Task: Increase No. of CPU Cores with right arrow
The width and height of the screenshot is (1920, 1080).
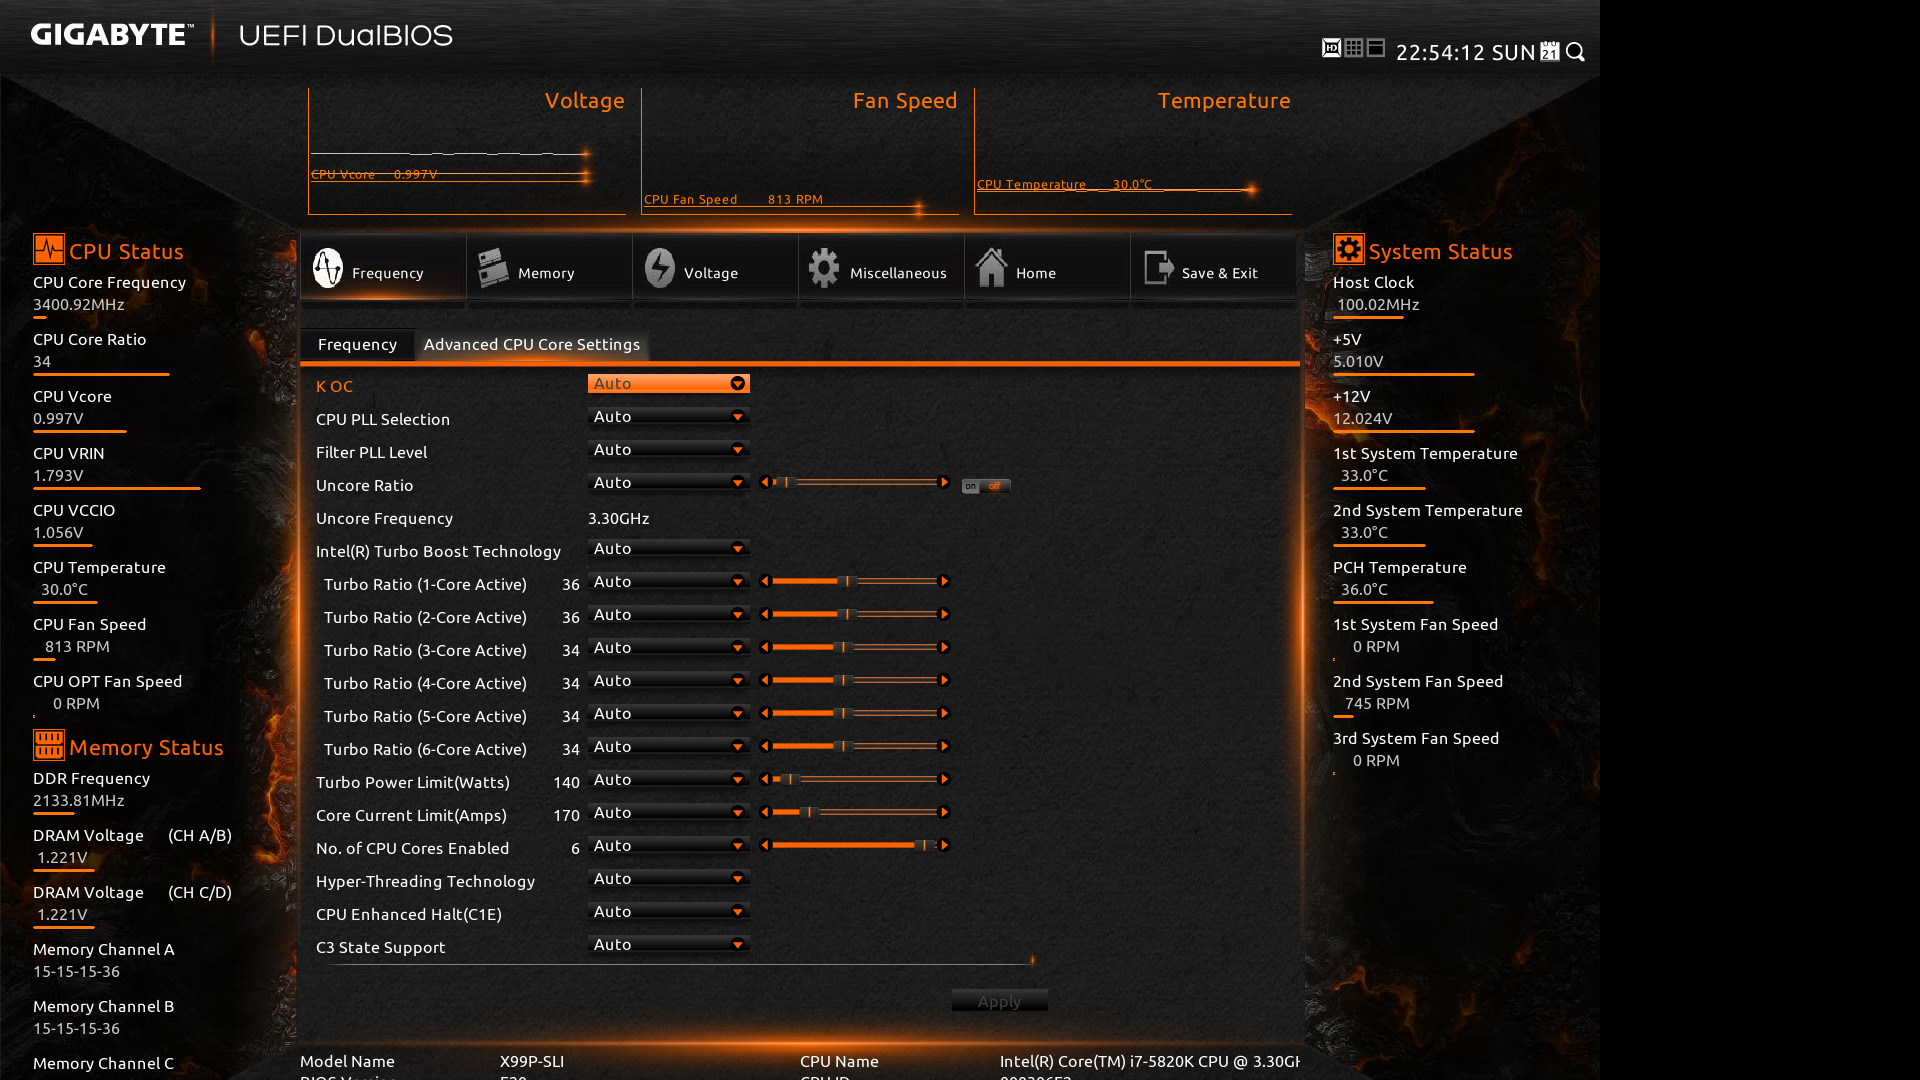Action: click(944, 845)
